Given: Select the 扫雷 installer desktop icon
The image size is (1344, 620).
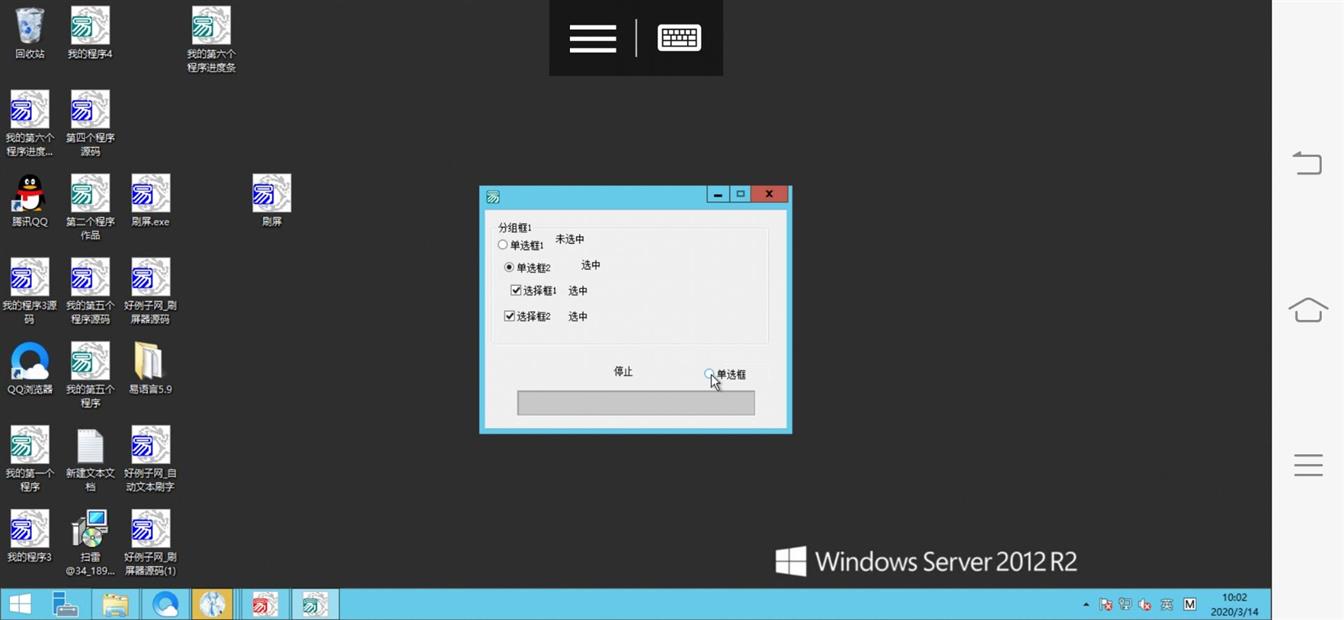Looking at the screenshot, I should coord(90,531).
